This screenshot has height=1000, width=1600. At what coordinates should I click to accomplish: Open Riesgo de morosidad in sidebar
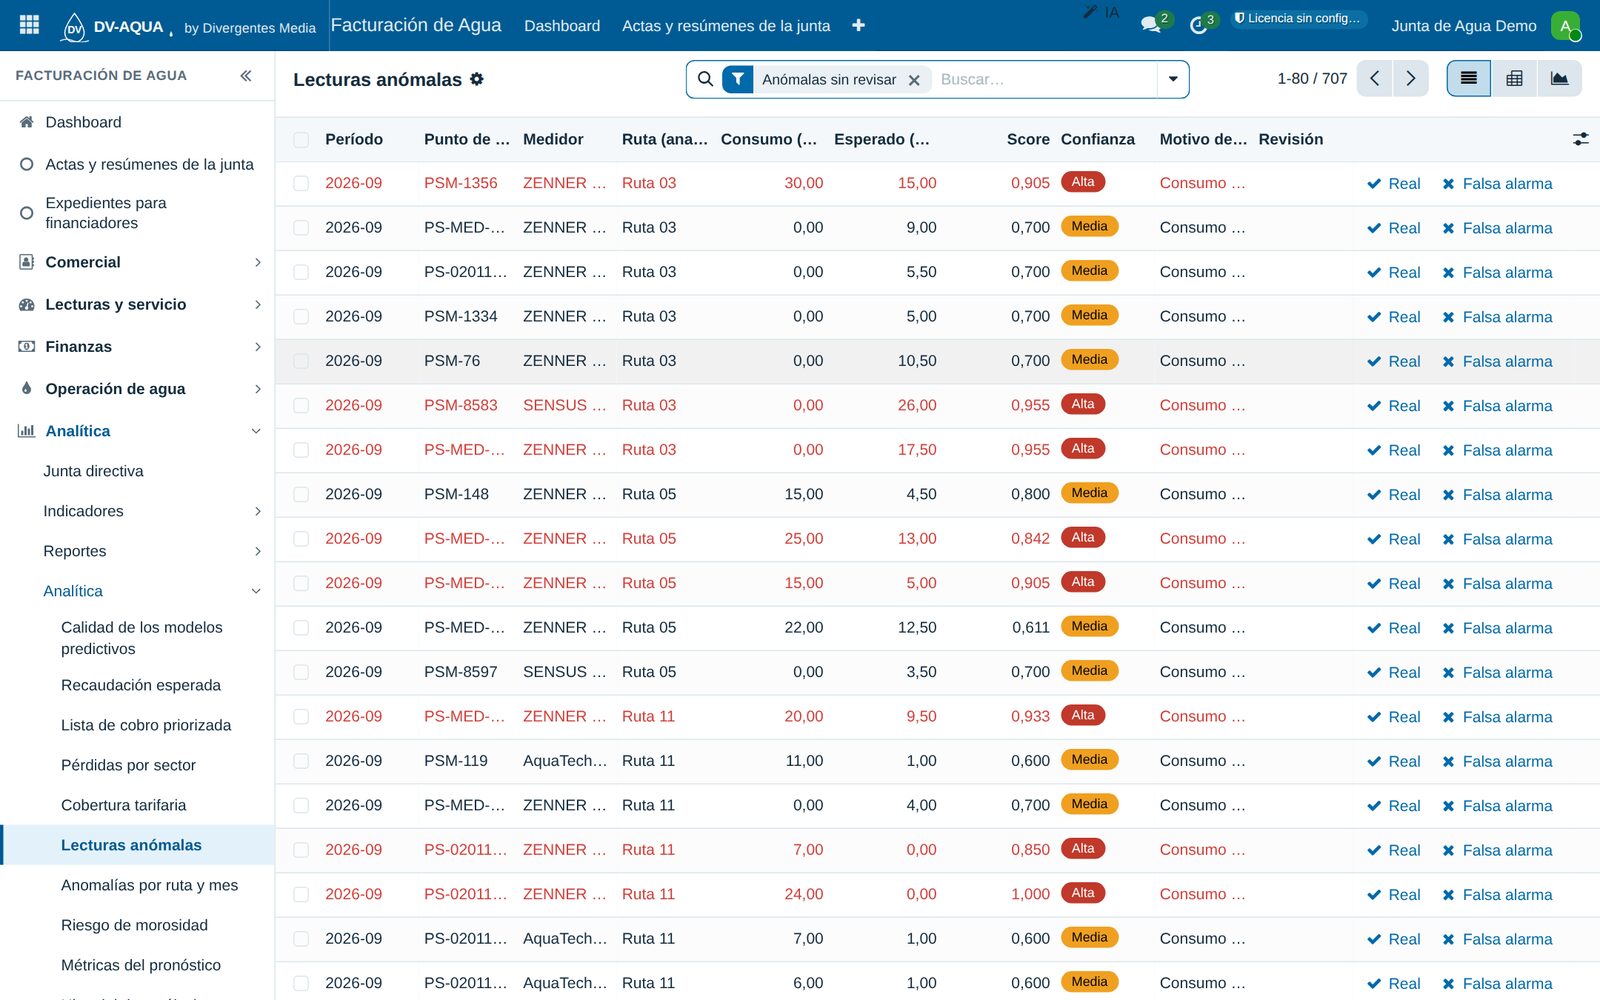click(134, 925)
